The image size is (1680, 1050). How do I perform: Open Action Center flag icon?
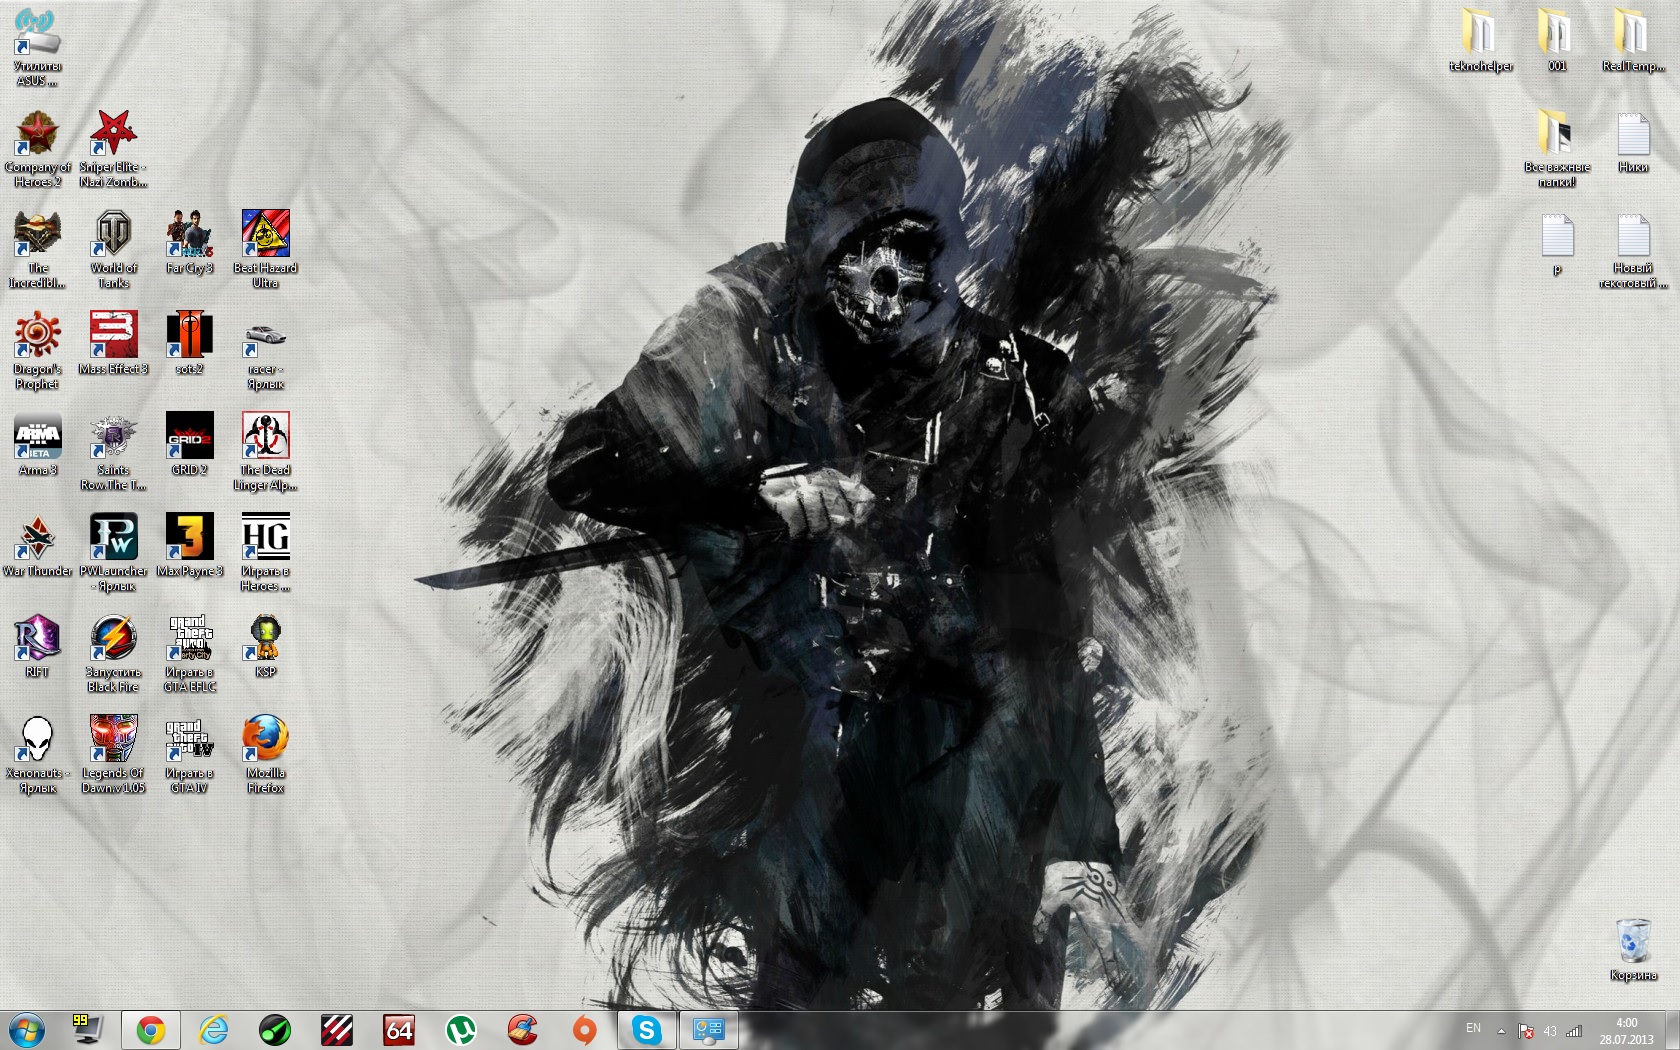point(1526,1031)
